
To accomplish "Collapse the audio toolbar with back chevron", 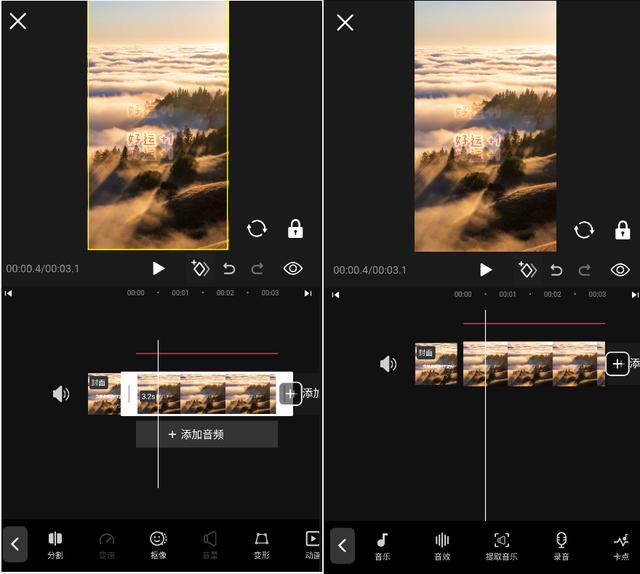I will coord(342,545).
